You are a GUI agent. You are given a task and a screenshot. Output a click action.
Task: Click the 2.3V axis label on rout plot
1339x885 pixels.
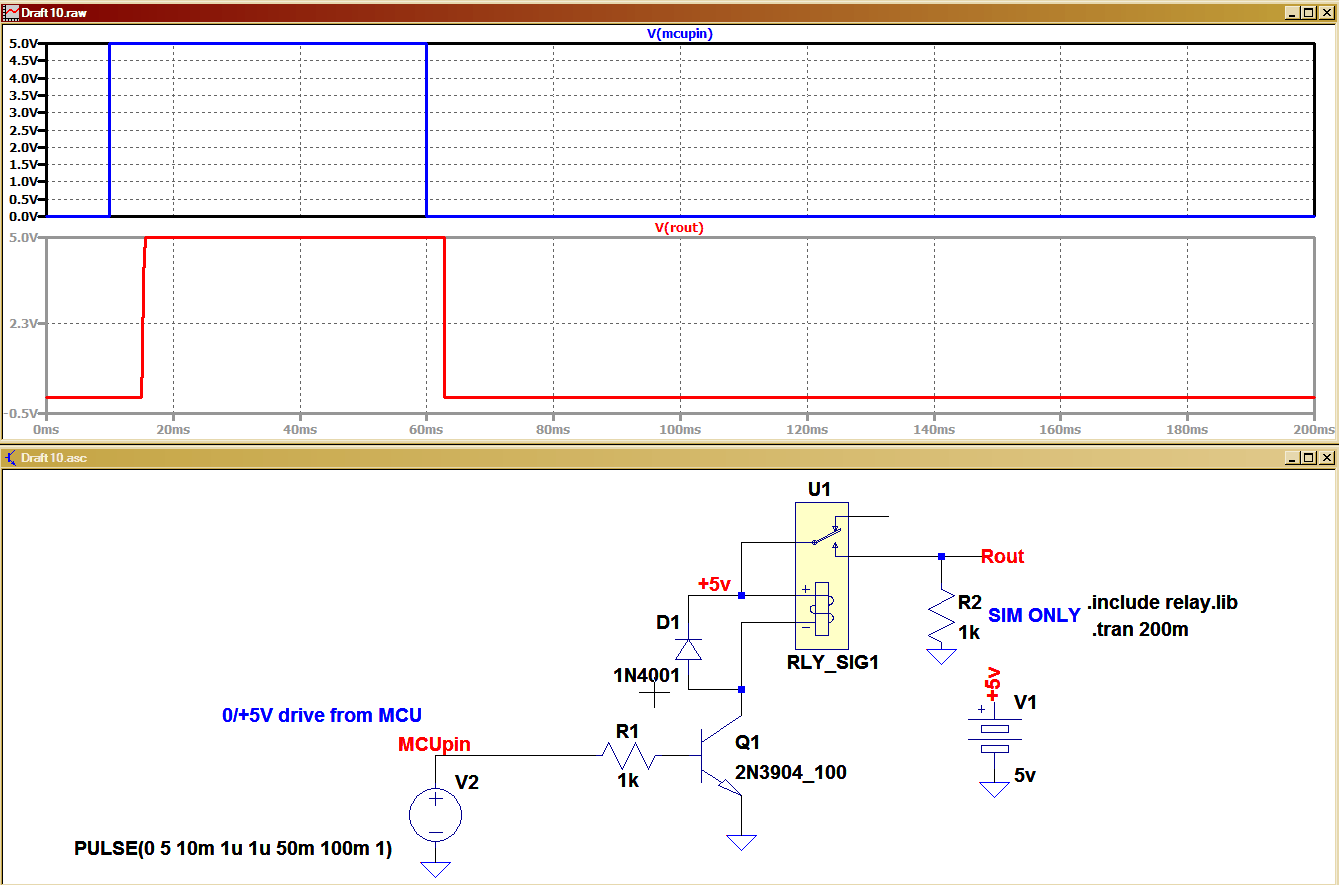coord(24,324)
